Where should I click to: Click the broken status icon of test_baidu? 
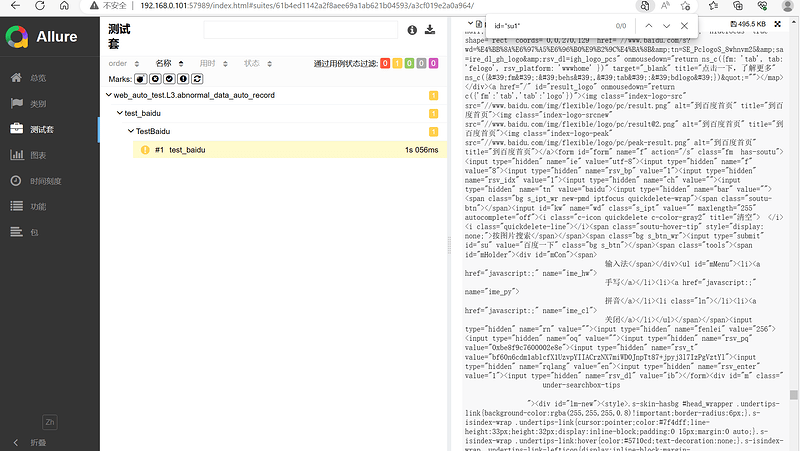pyautogui.click(x=145, y=150)
